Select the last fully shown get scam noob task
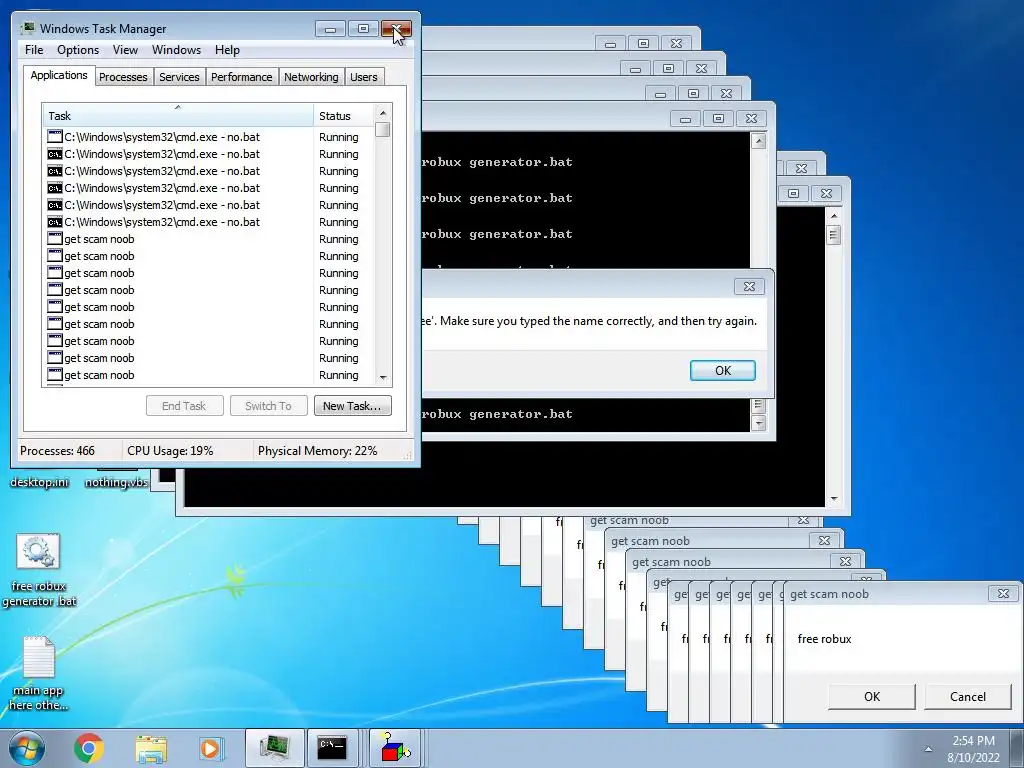 209,375
